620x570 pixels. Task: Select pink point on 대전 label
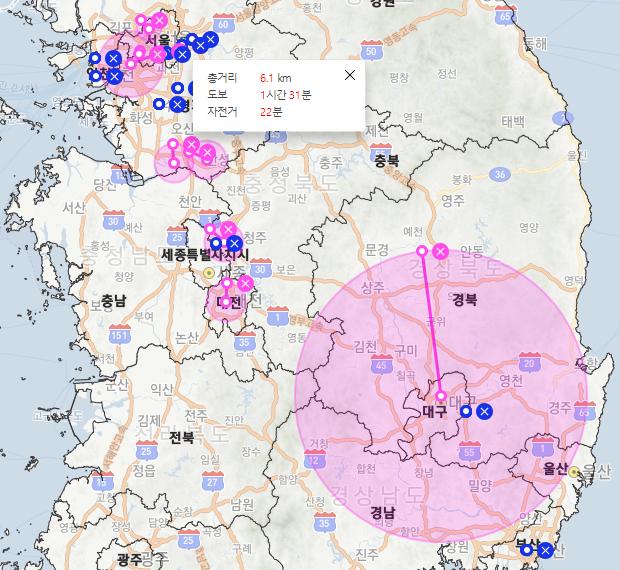click(x=226, y=302)
